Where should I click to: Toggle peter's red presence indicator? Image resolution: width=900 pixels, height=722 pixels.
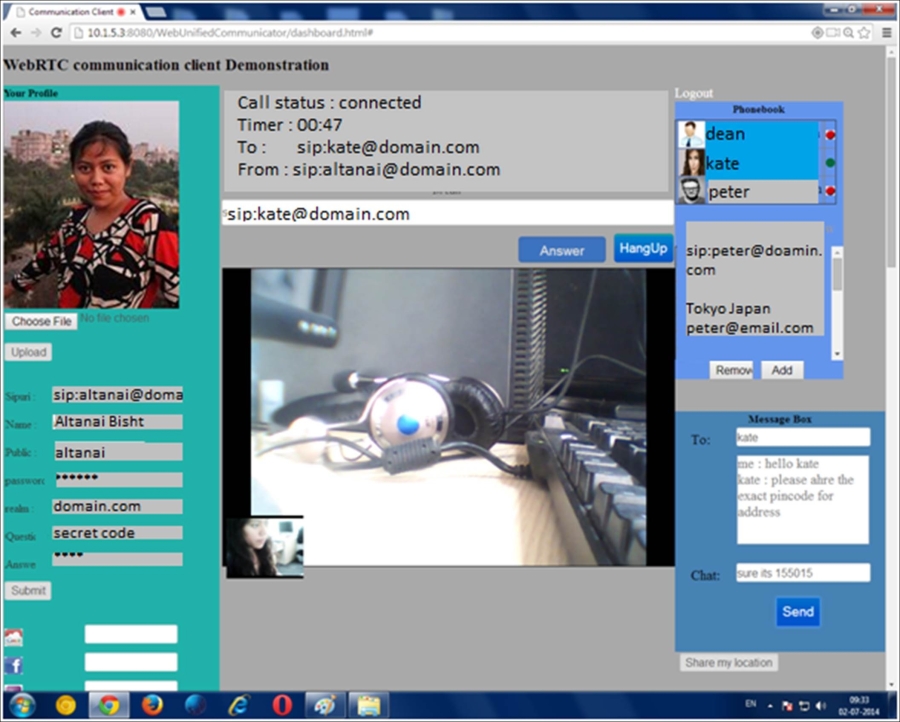click(x=830, y=189)
